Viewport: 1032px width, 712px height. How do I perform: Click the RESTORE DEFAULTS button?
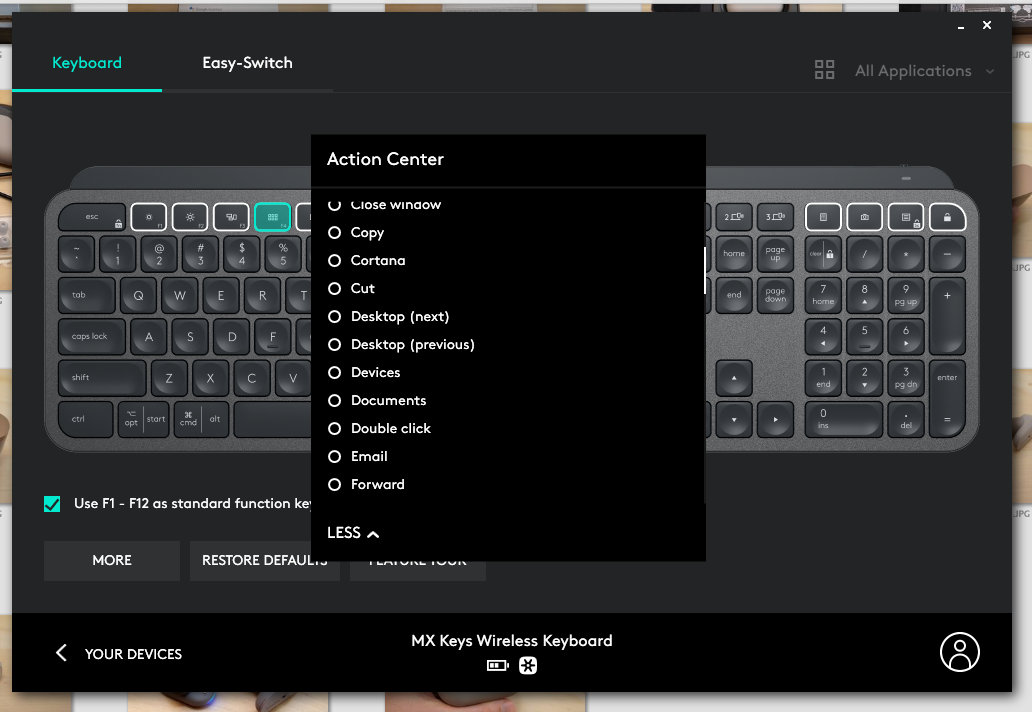point(265,561)
